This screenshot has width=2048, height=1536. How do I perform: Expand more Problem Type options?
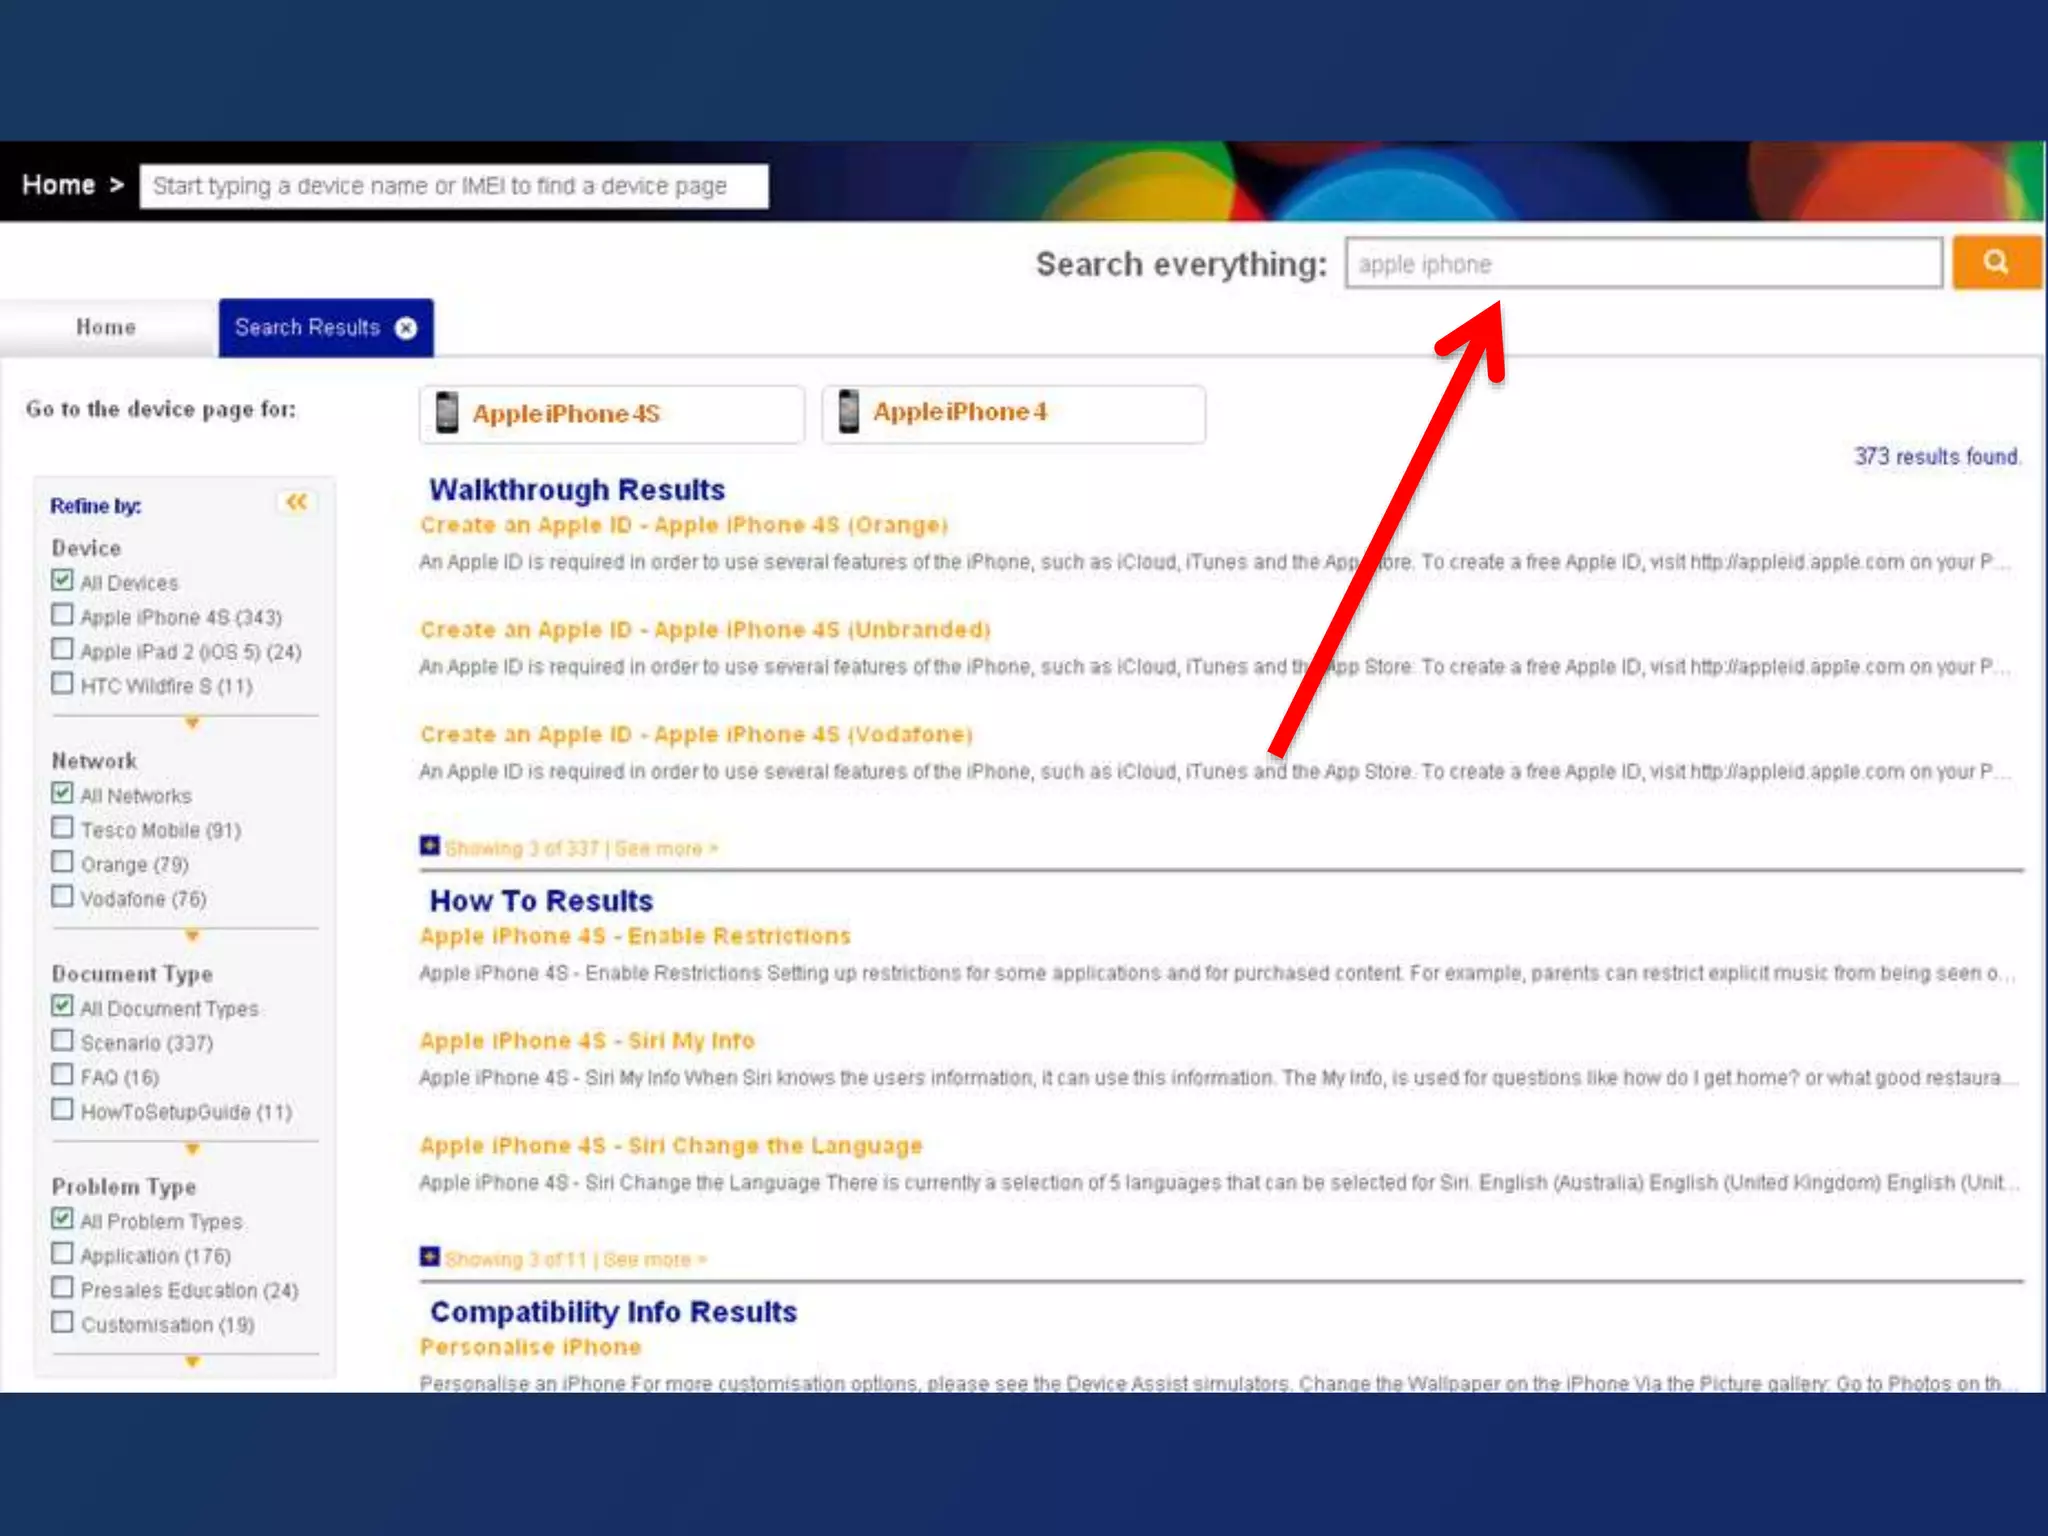tap(192, 1362)
